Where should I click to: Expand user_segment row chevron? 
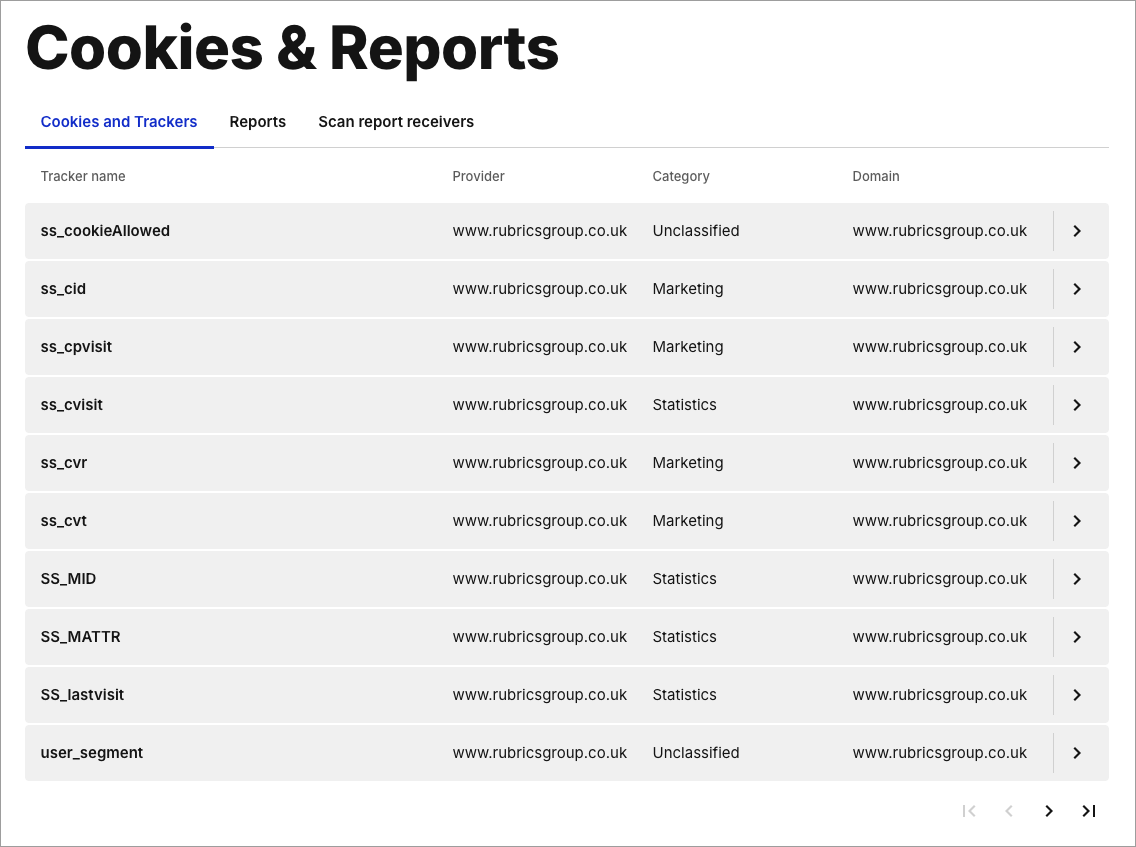(x=1077, y=753)
